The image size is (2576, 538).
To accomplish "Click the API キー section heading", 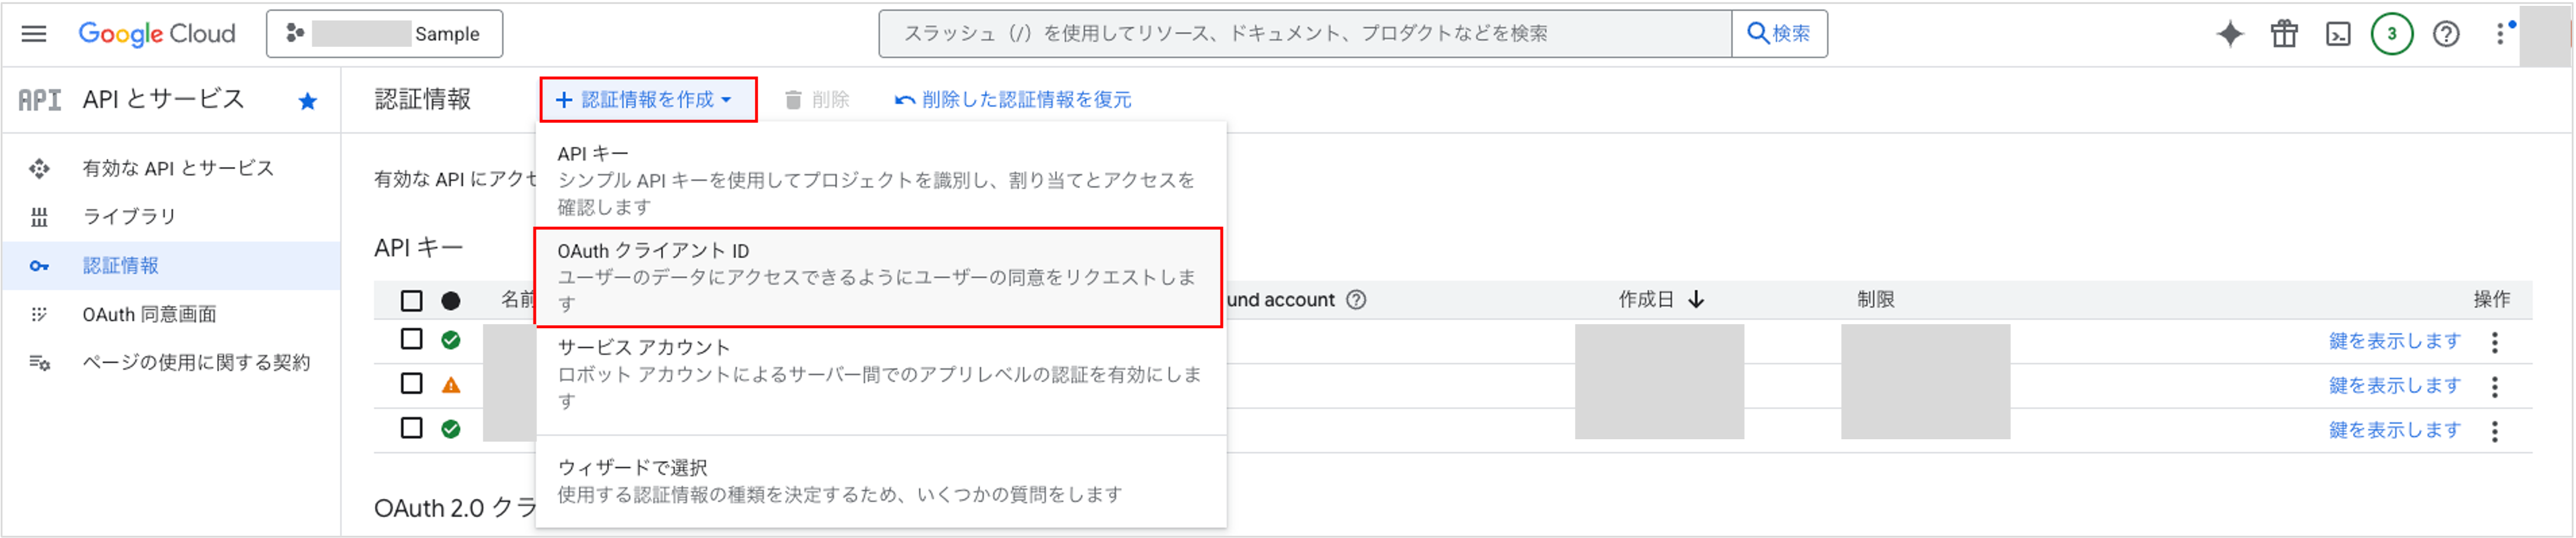I will [x=418, y=248].
